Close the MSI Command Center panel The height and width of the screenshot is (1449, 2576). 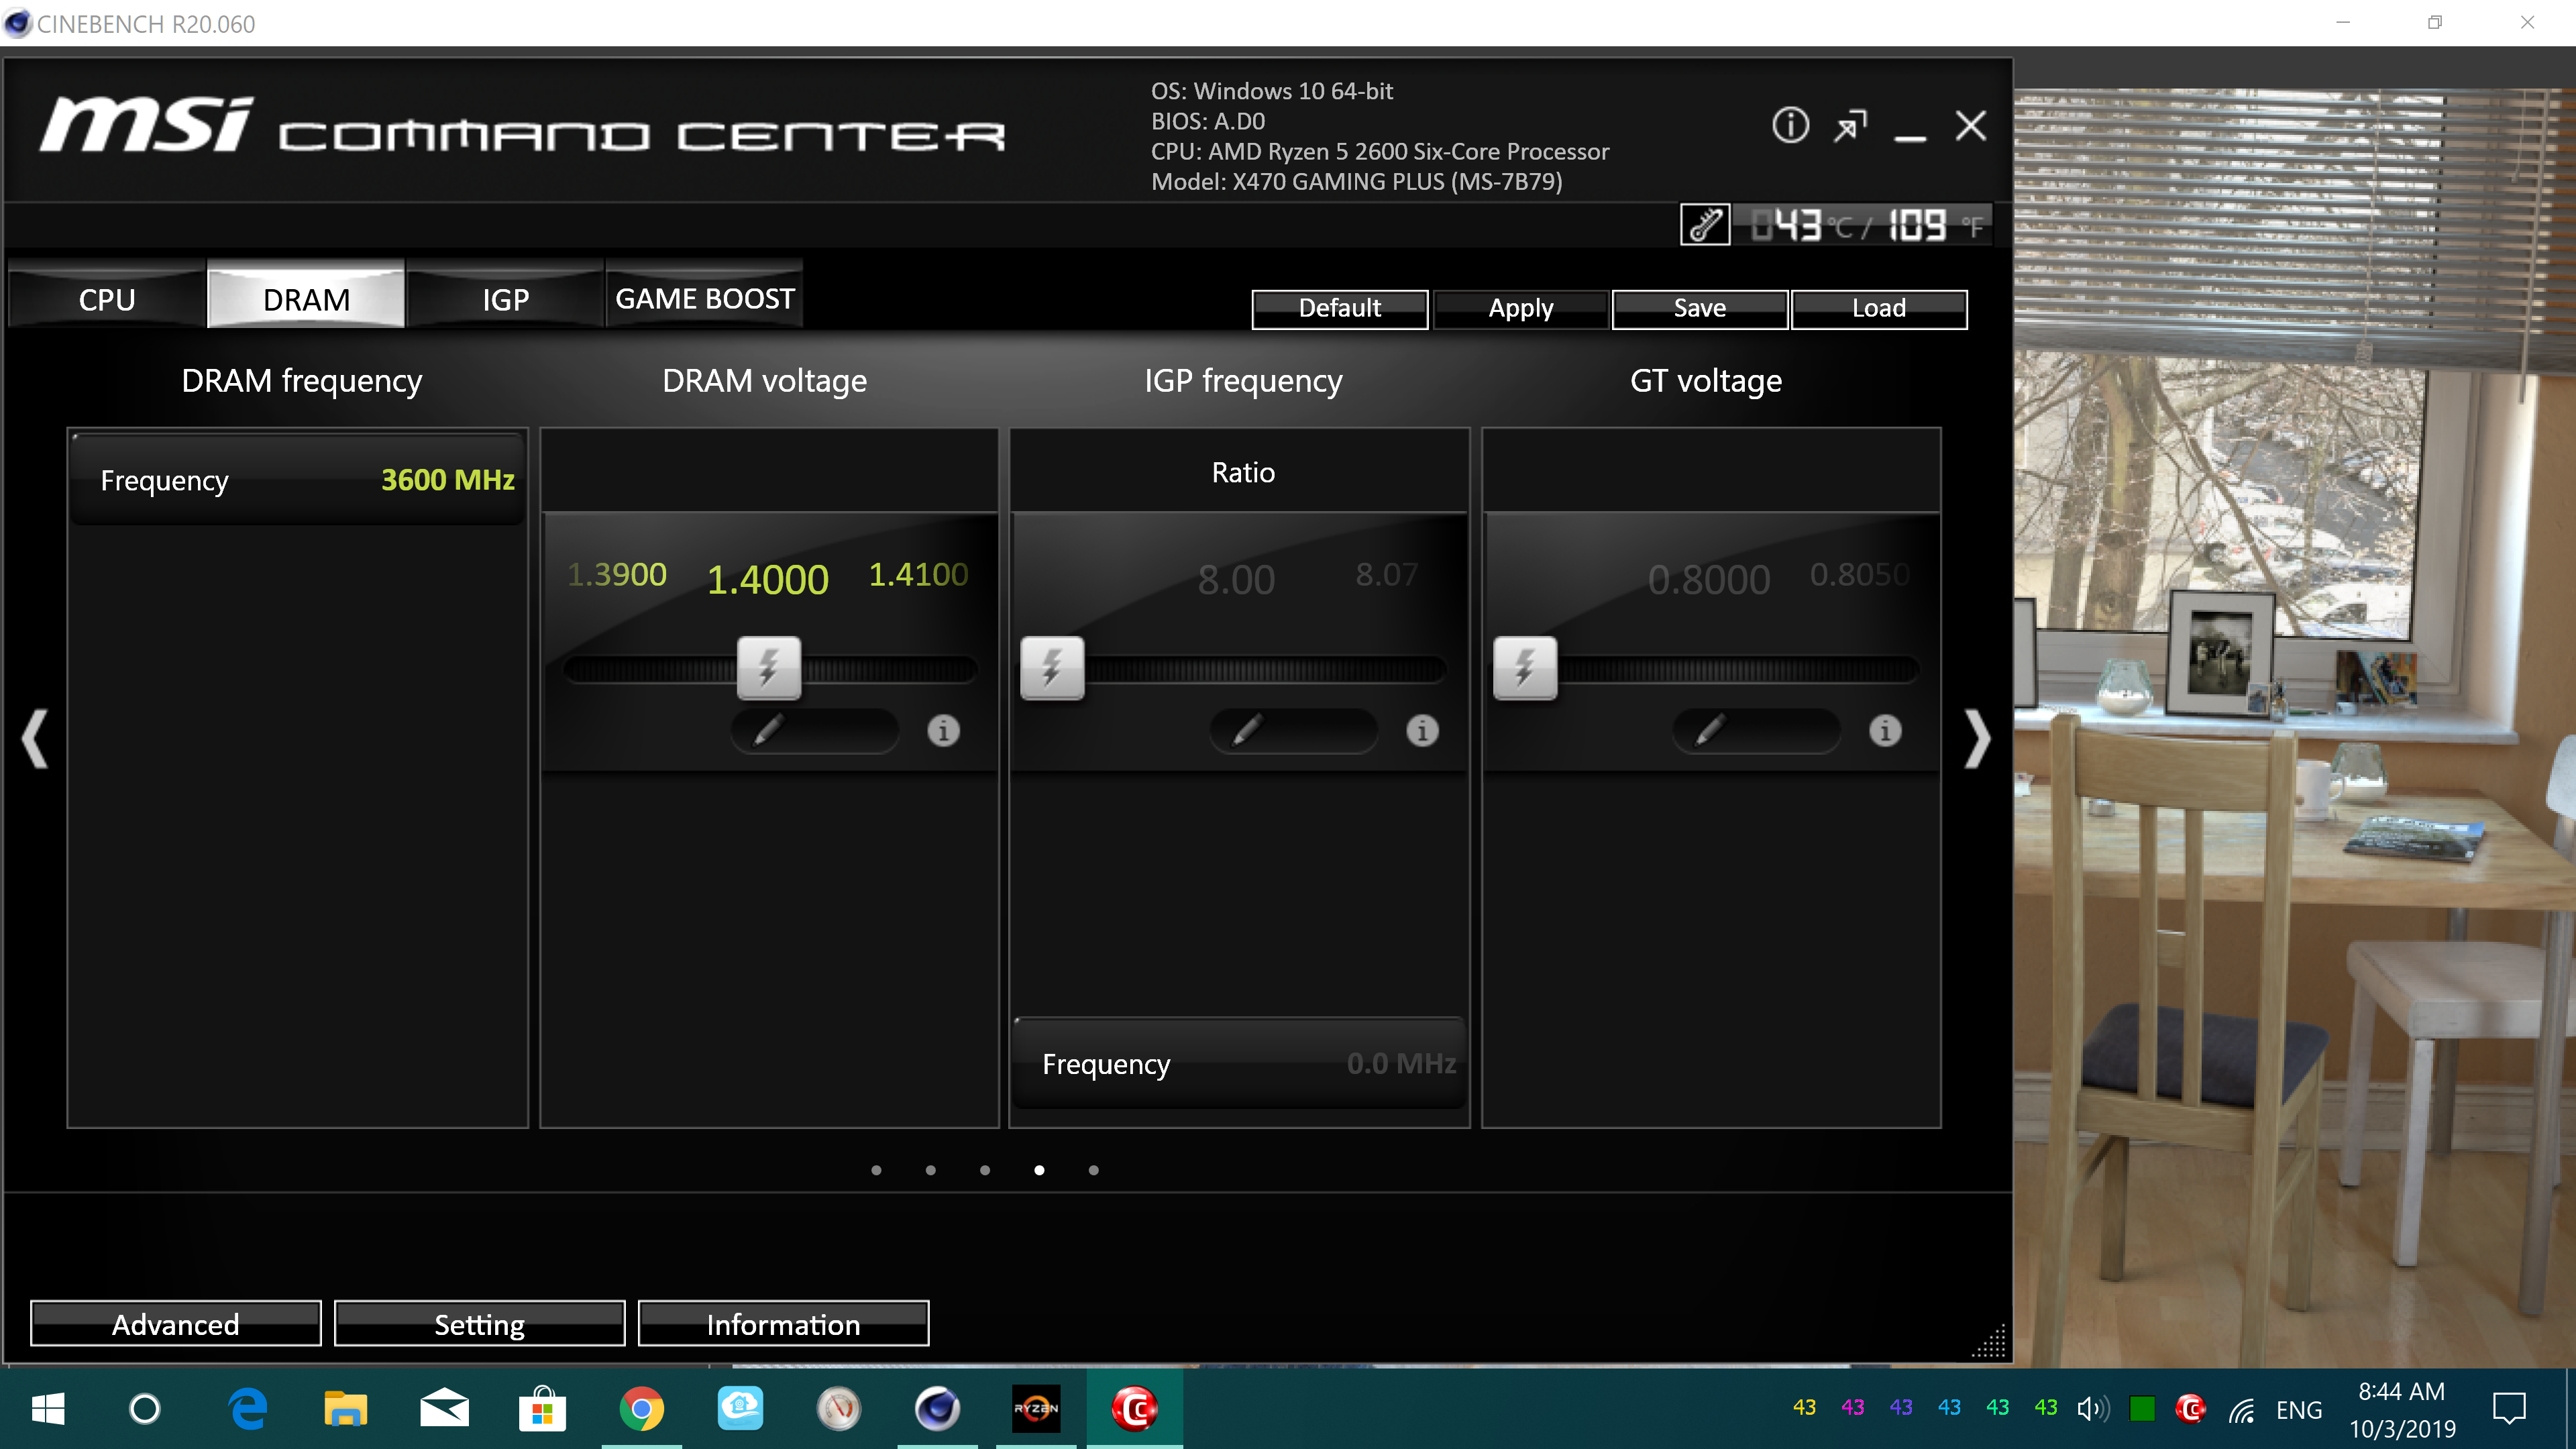click(x=1970, y=126)
